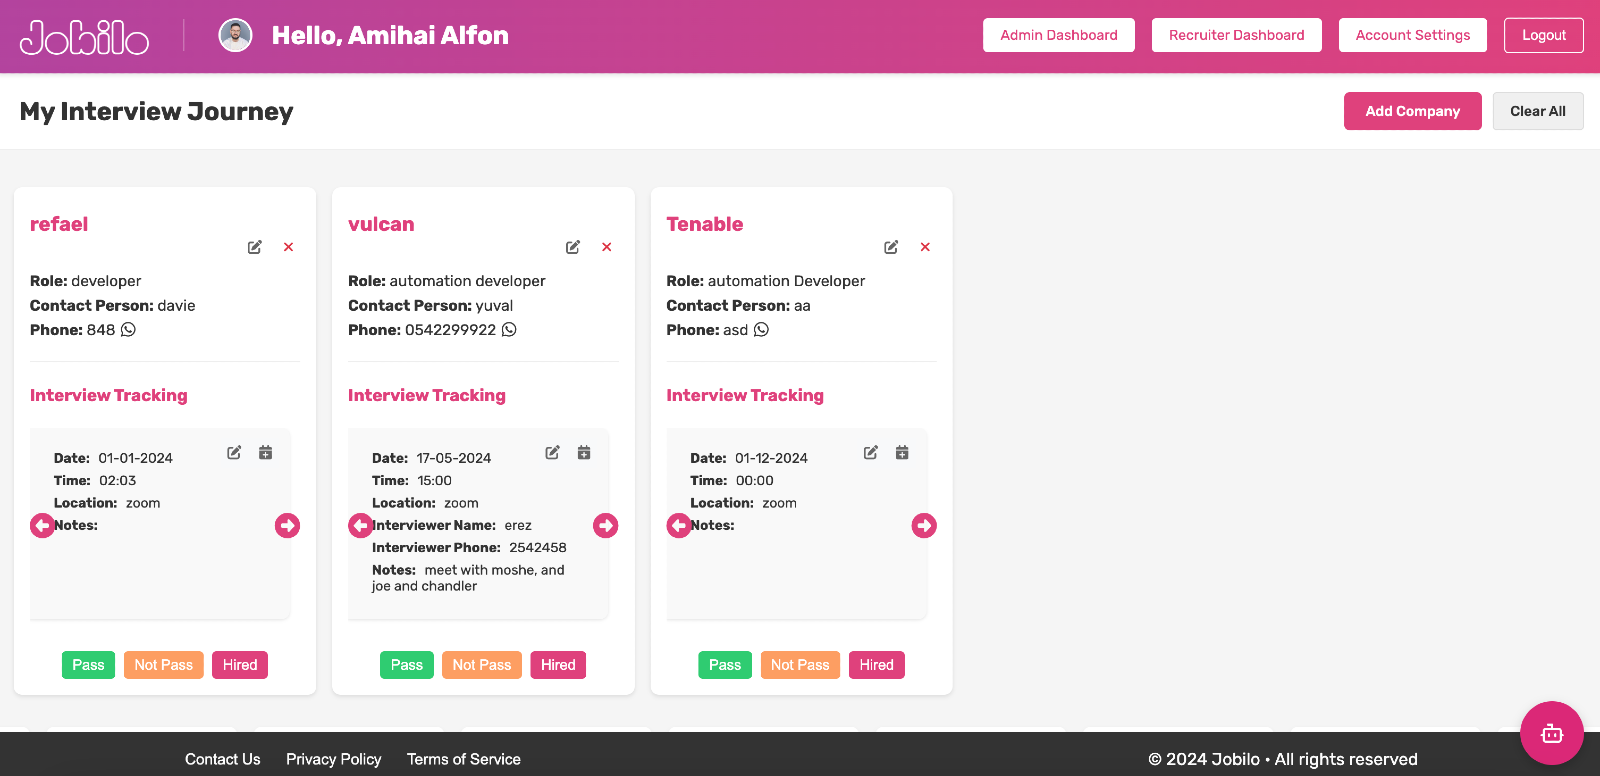1600x776 pixels.
Task: Open the chatbot assistant button
Action: tap(1552, 733)
